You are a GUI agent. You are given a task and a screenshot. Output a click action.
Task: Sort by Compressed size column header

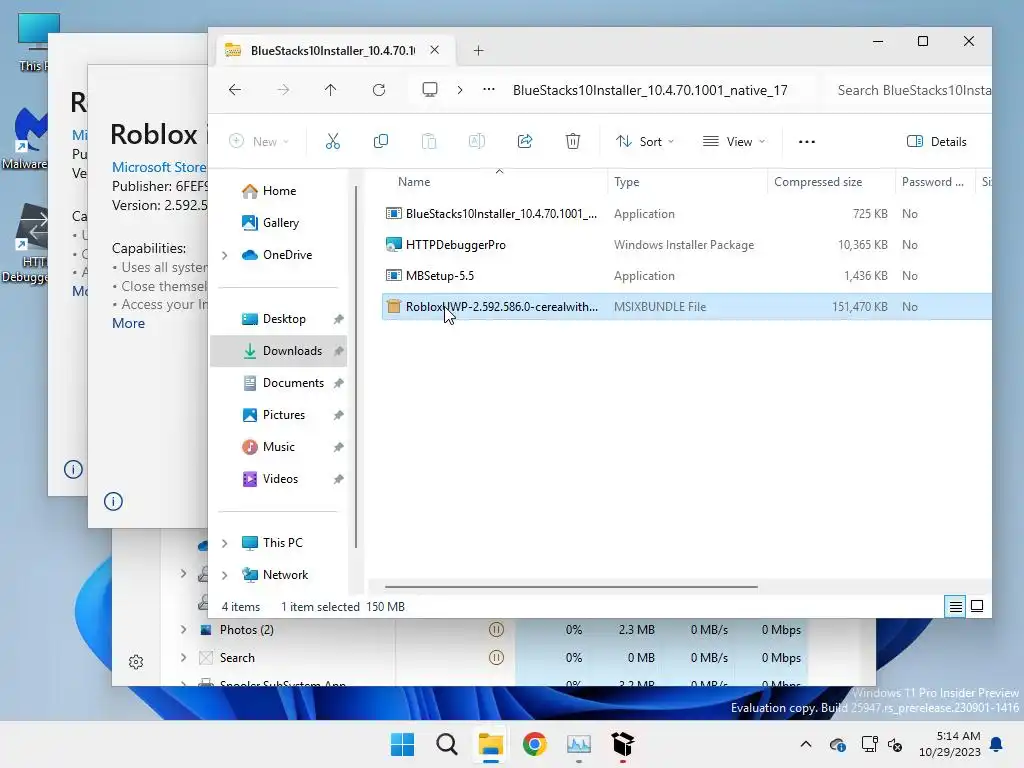pos(818,182)
